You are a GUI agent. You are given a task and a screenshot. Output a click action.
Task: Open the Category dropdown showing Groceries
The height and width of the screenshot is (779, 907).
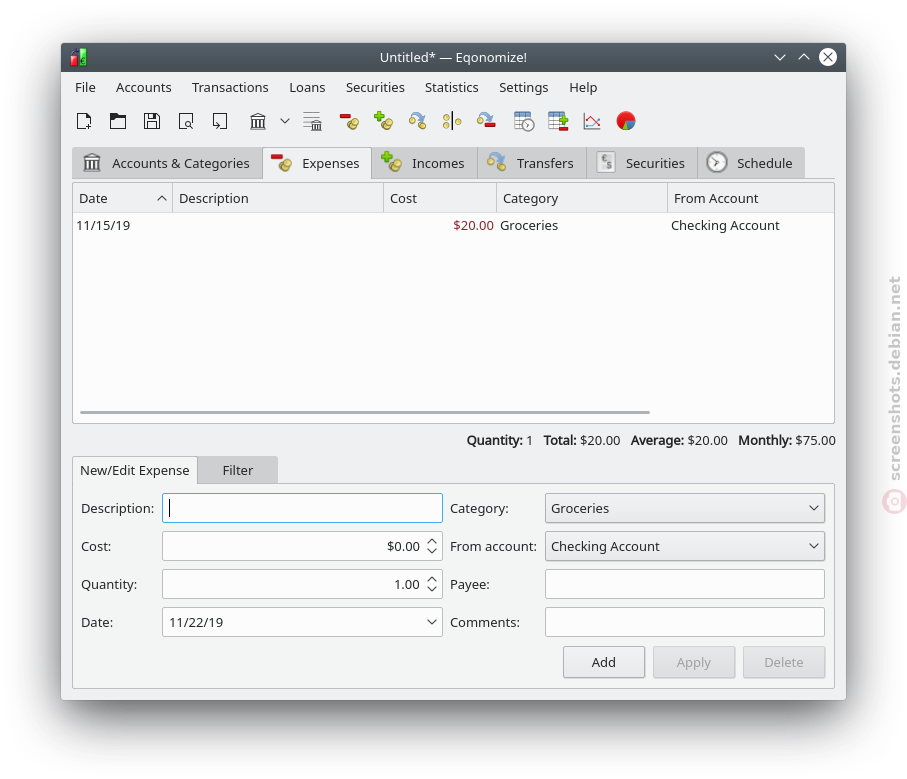point(685,508)
